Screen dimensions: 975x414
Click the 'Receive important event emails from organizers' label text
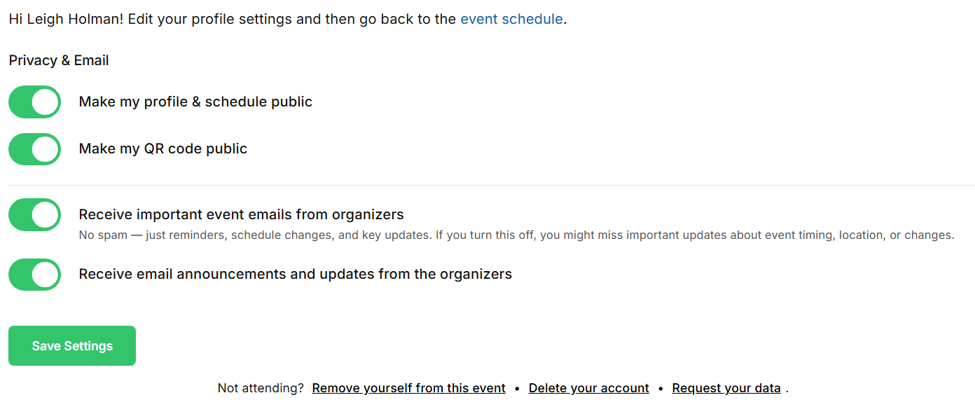coord(241,214)
